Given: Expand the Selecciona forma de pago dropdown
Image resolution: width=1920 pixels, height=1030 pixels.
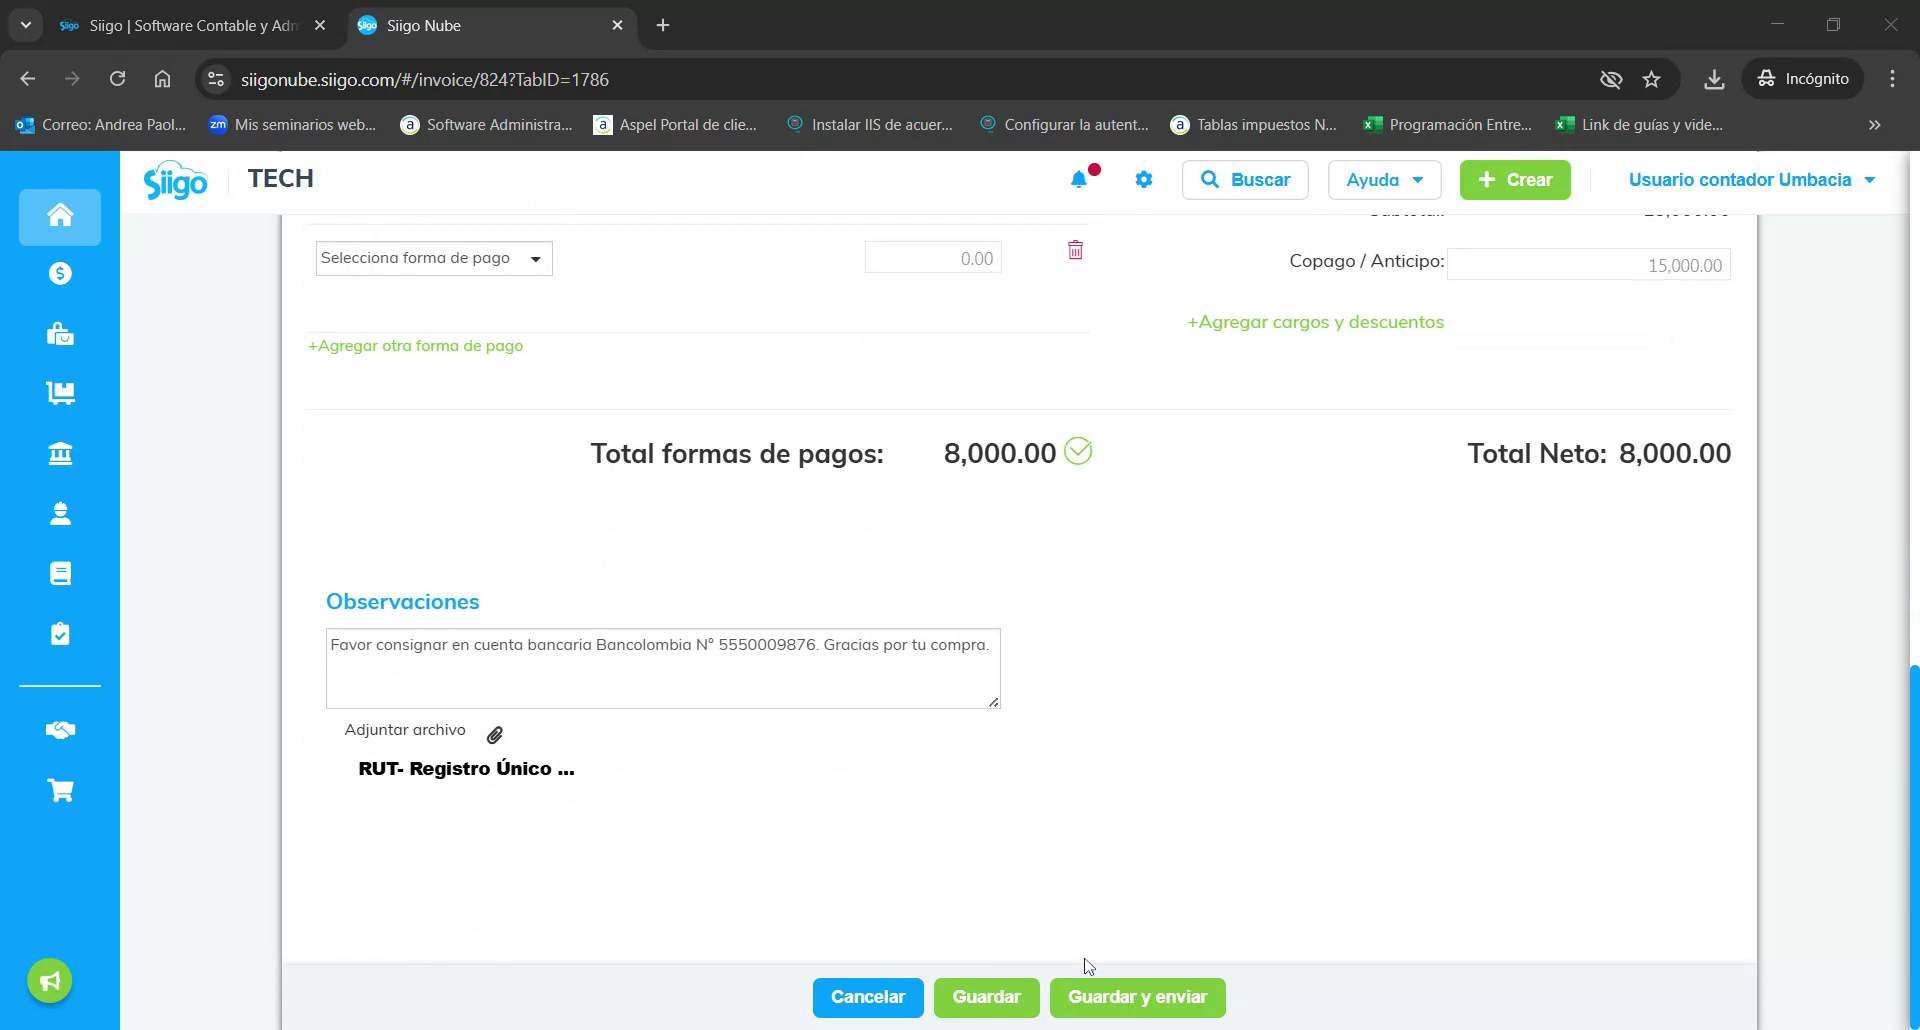Looking at the screenshot, I should pyautogui.click(x=433, y=257).
